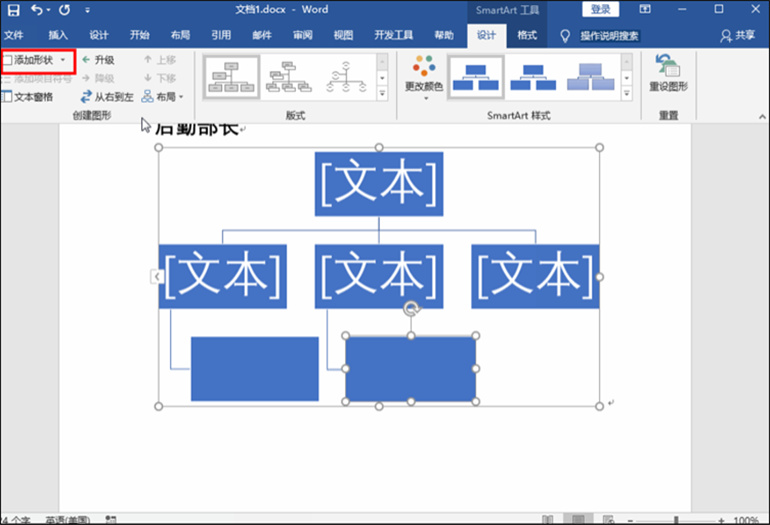The image size is (770, 525).
Task: Open the 引用 ribbon tab
Action: 221,35
